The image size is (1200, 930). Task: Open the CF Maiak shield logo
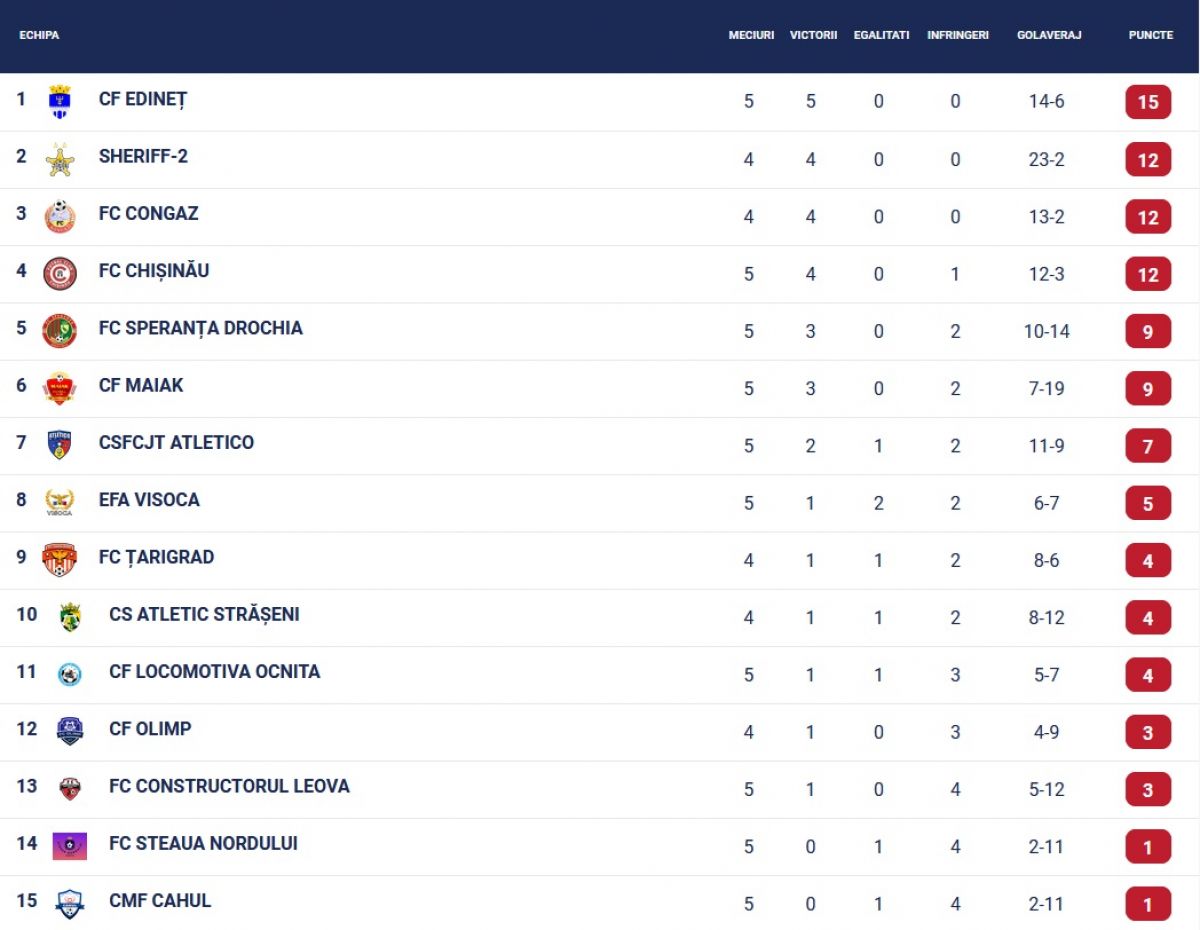click(x=60, y=388)
